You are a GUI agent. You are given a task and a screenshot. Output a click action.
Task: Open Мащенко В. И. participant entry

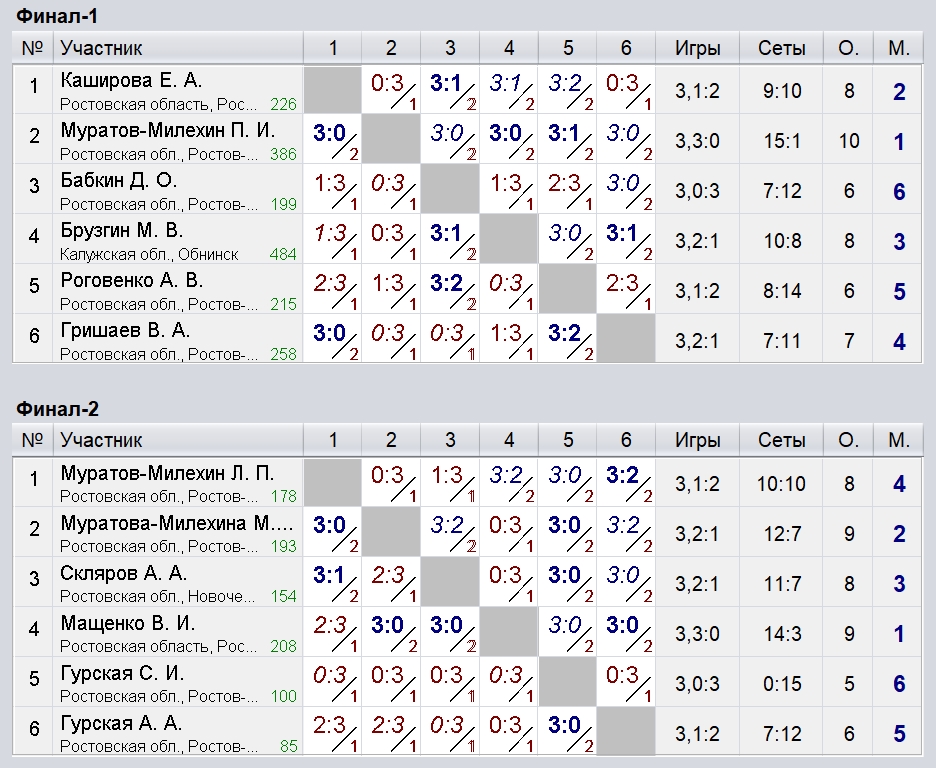(128, 623)
